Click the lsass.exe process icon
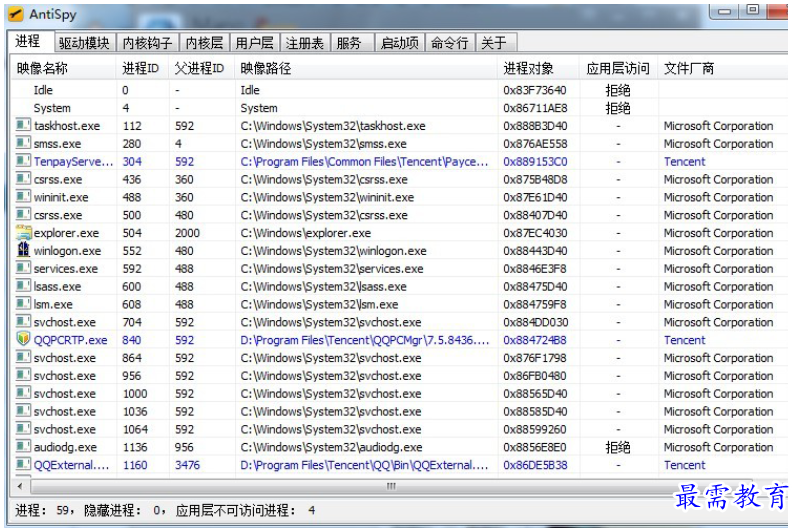Viewport: 797px width, 528px height. point(23,286)
